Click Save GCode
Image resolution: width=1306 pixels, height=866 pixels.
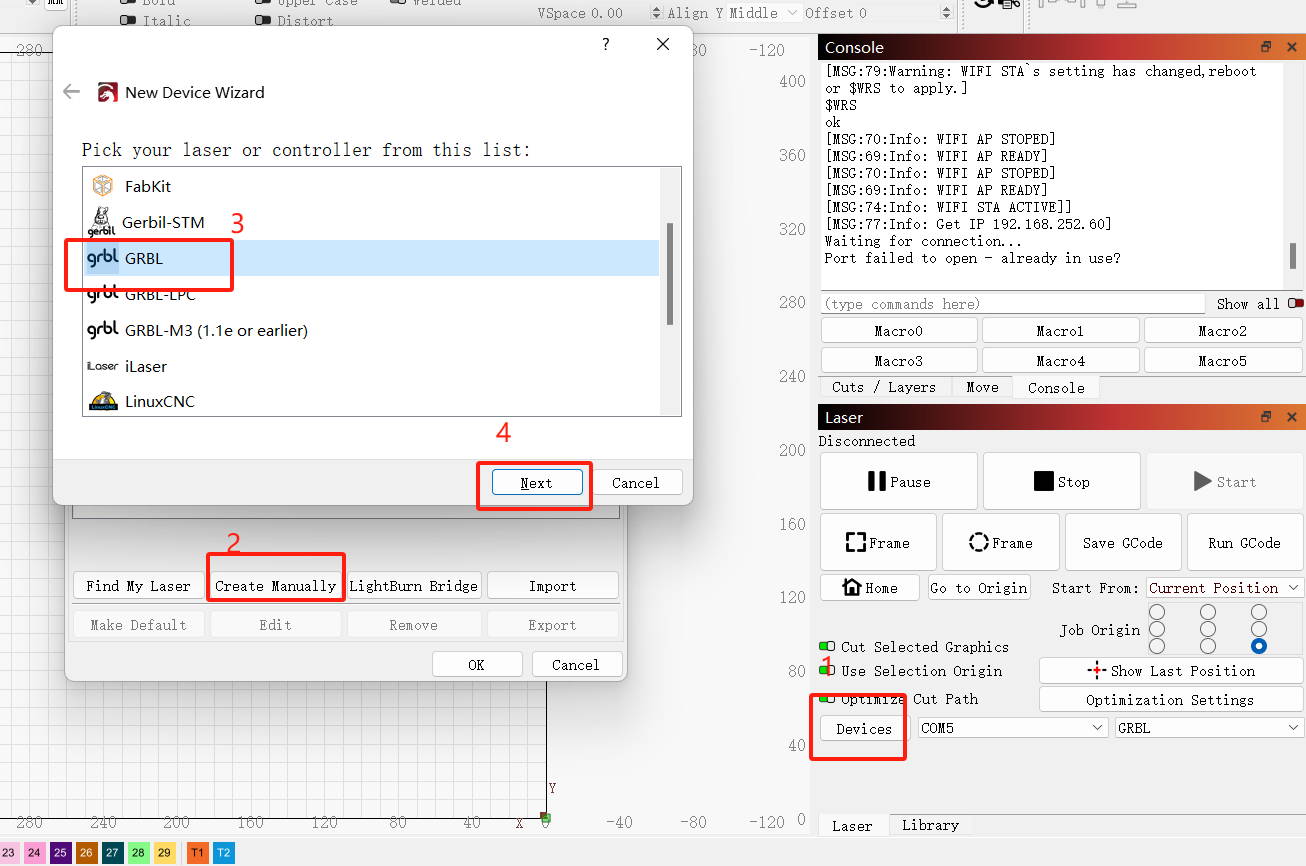click(1123, 542)
